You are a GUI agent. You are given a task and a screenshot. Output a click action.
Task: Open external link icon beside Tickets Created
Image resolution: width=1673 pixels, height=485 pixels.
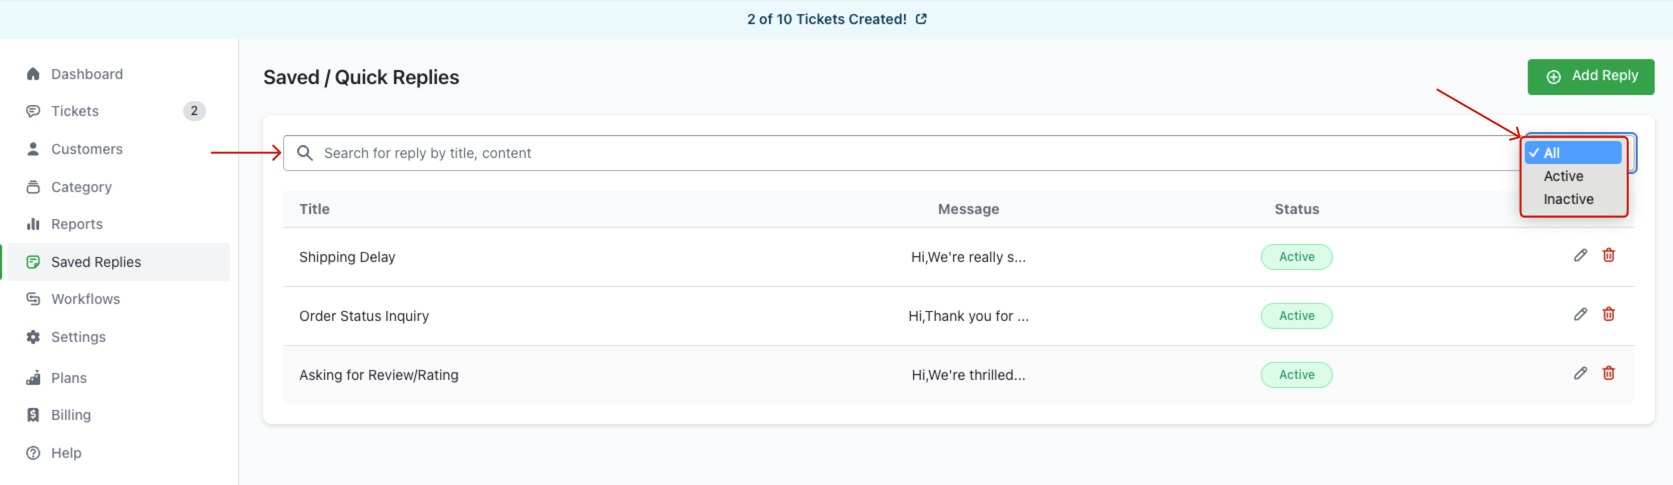coord(921,19)
